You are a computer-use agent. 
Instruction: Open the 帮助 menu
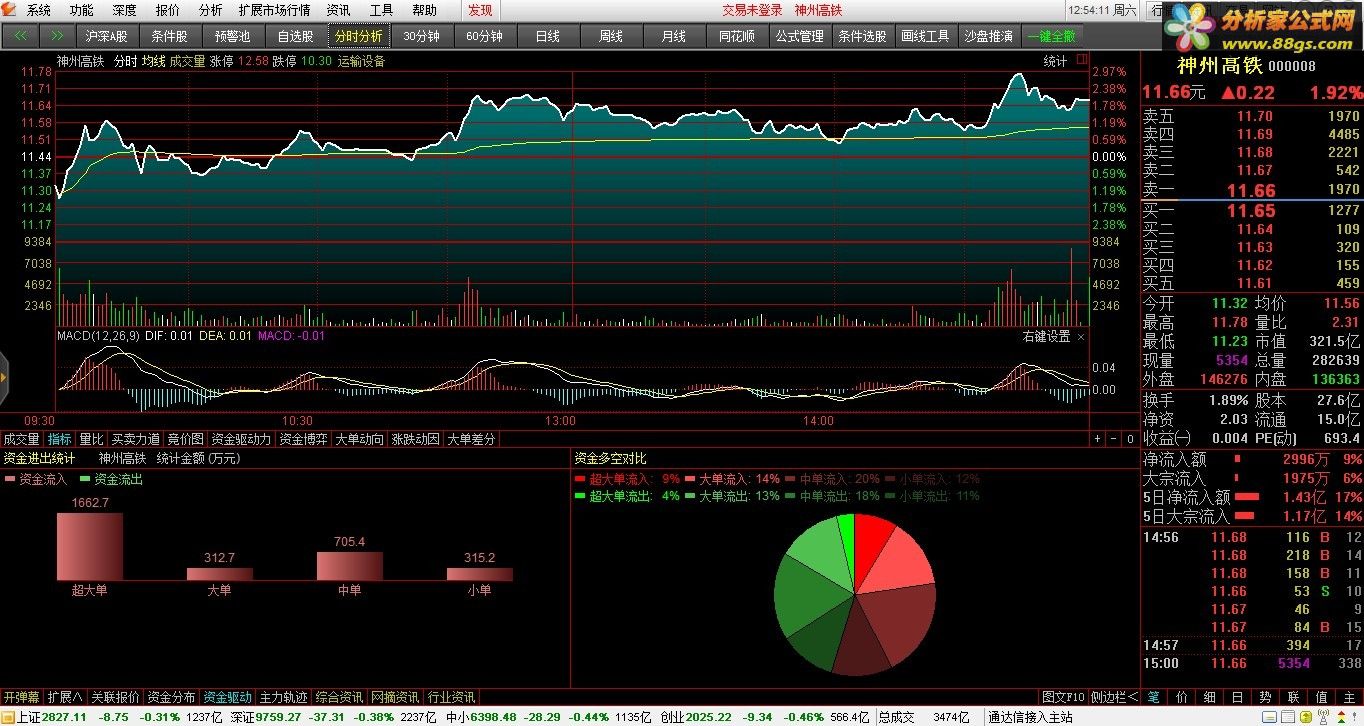click(425, 10)
